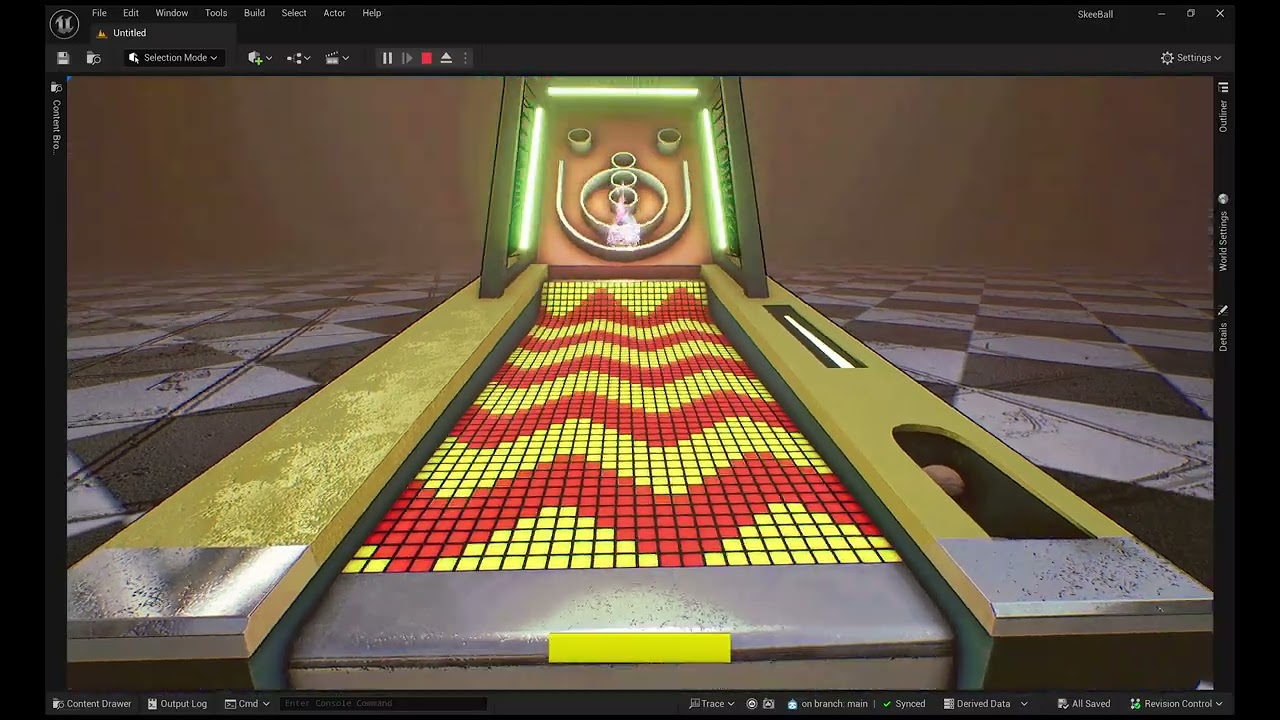Expand the collapsed Outliner side panel
The image size is (1280, 720).
point(1223,108)
